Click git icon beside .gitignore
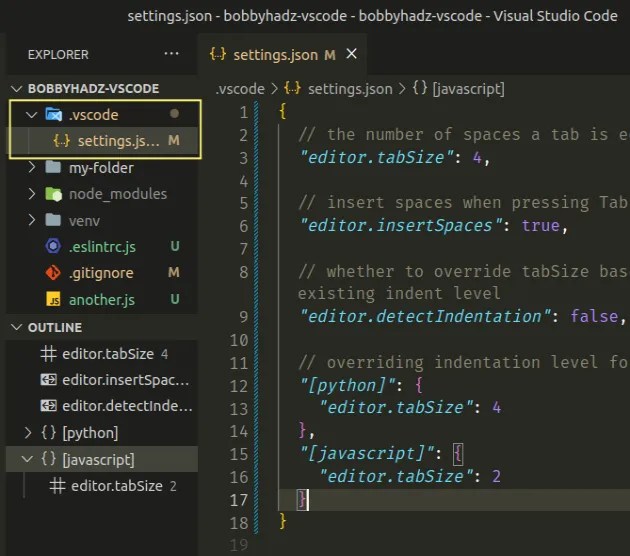630x556 pixels. click(53, 273)
